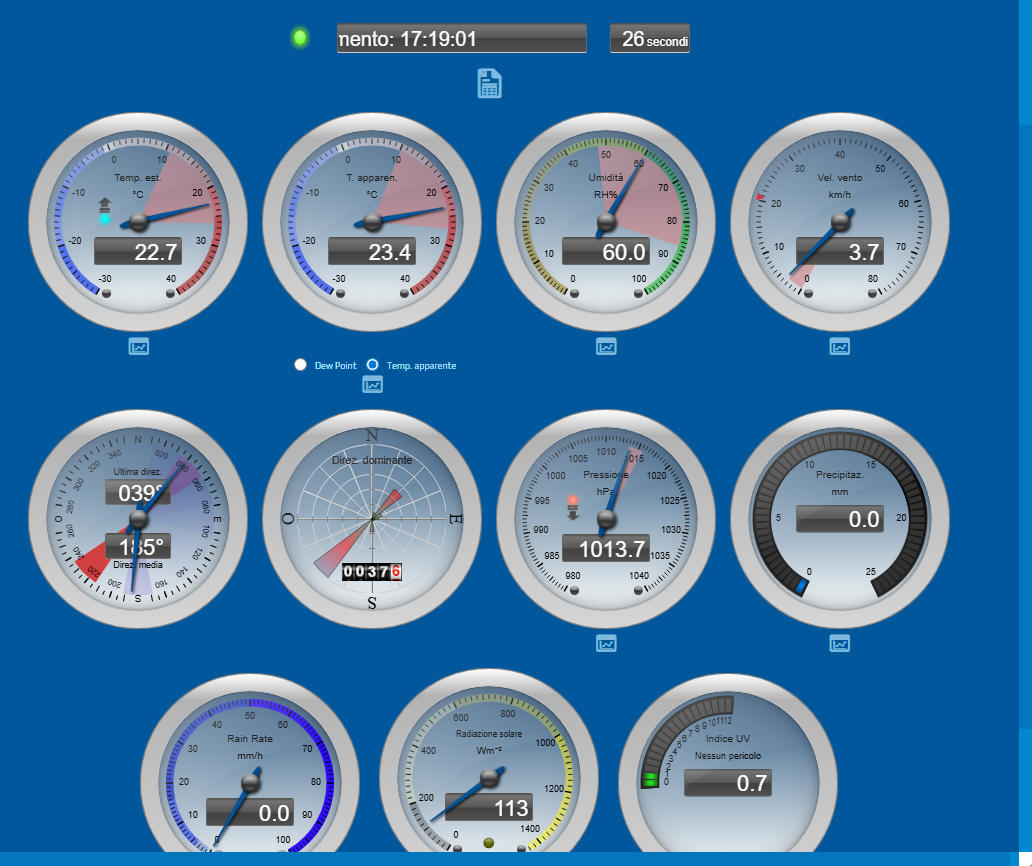The height and width of the screenshot is (866, 1032).
Task: Select the Temp. apparente radio button
Action: point(373,365)
